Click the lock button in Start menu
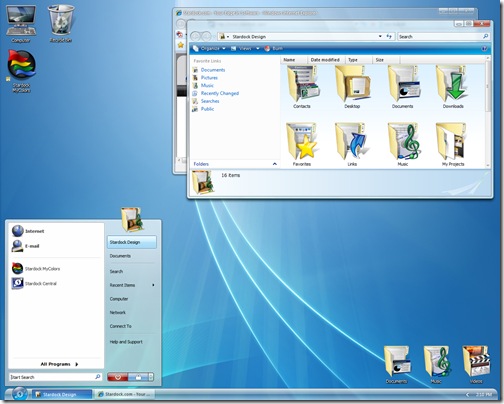The width and height of the screenshot is (504, 404). (x=138, y=377)
